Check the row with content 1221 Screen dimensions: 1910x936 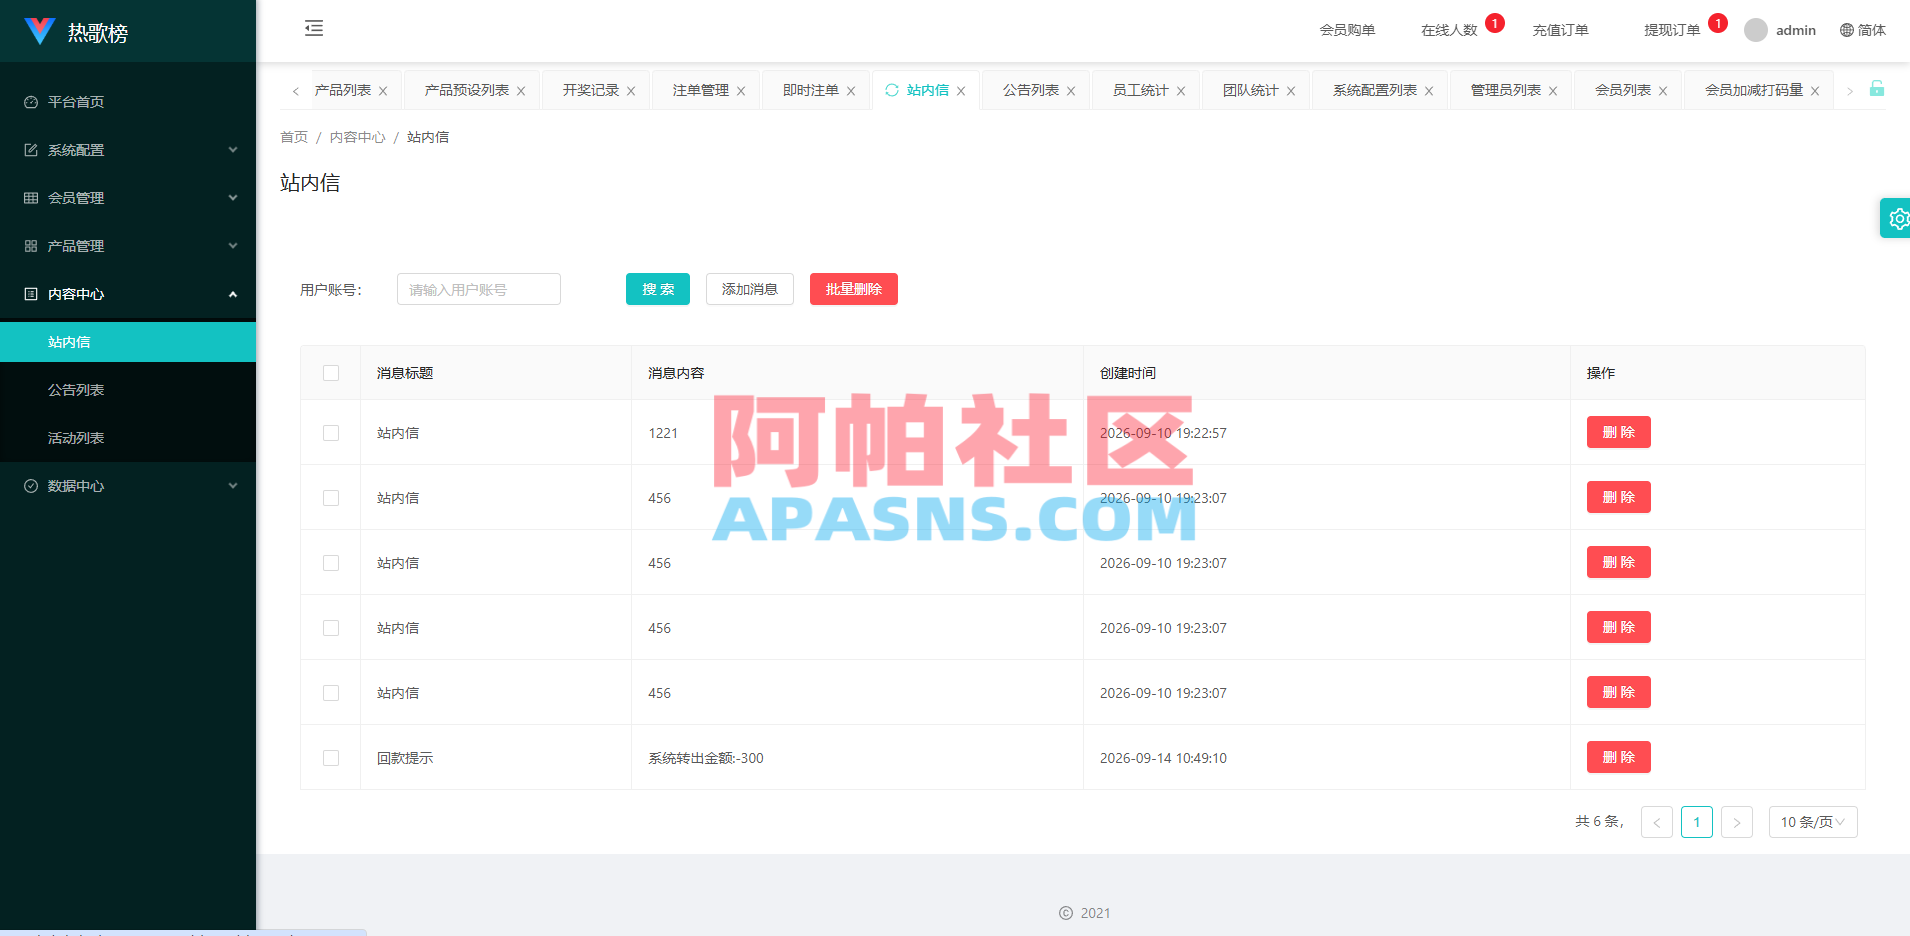[x=331, y=433]
